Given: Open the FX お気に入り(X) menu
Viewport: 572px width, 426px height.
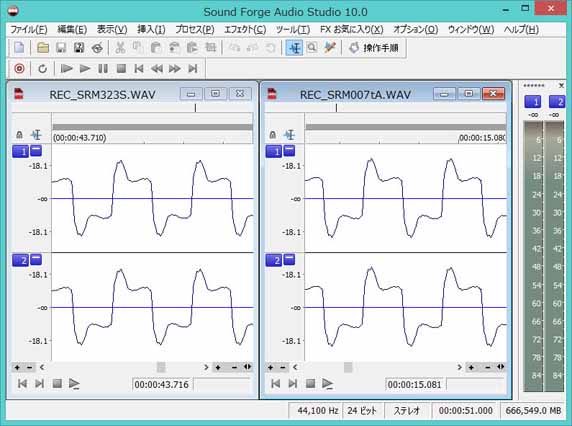Looking at the screenshot, I should [x=352, y=30].
